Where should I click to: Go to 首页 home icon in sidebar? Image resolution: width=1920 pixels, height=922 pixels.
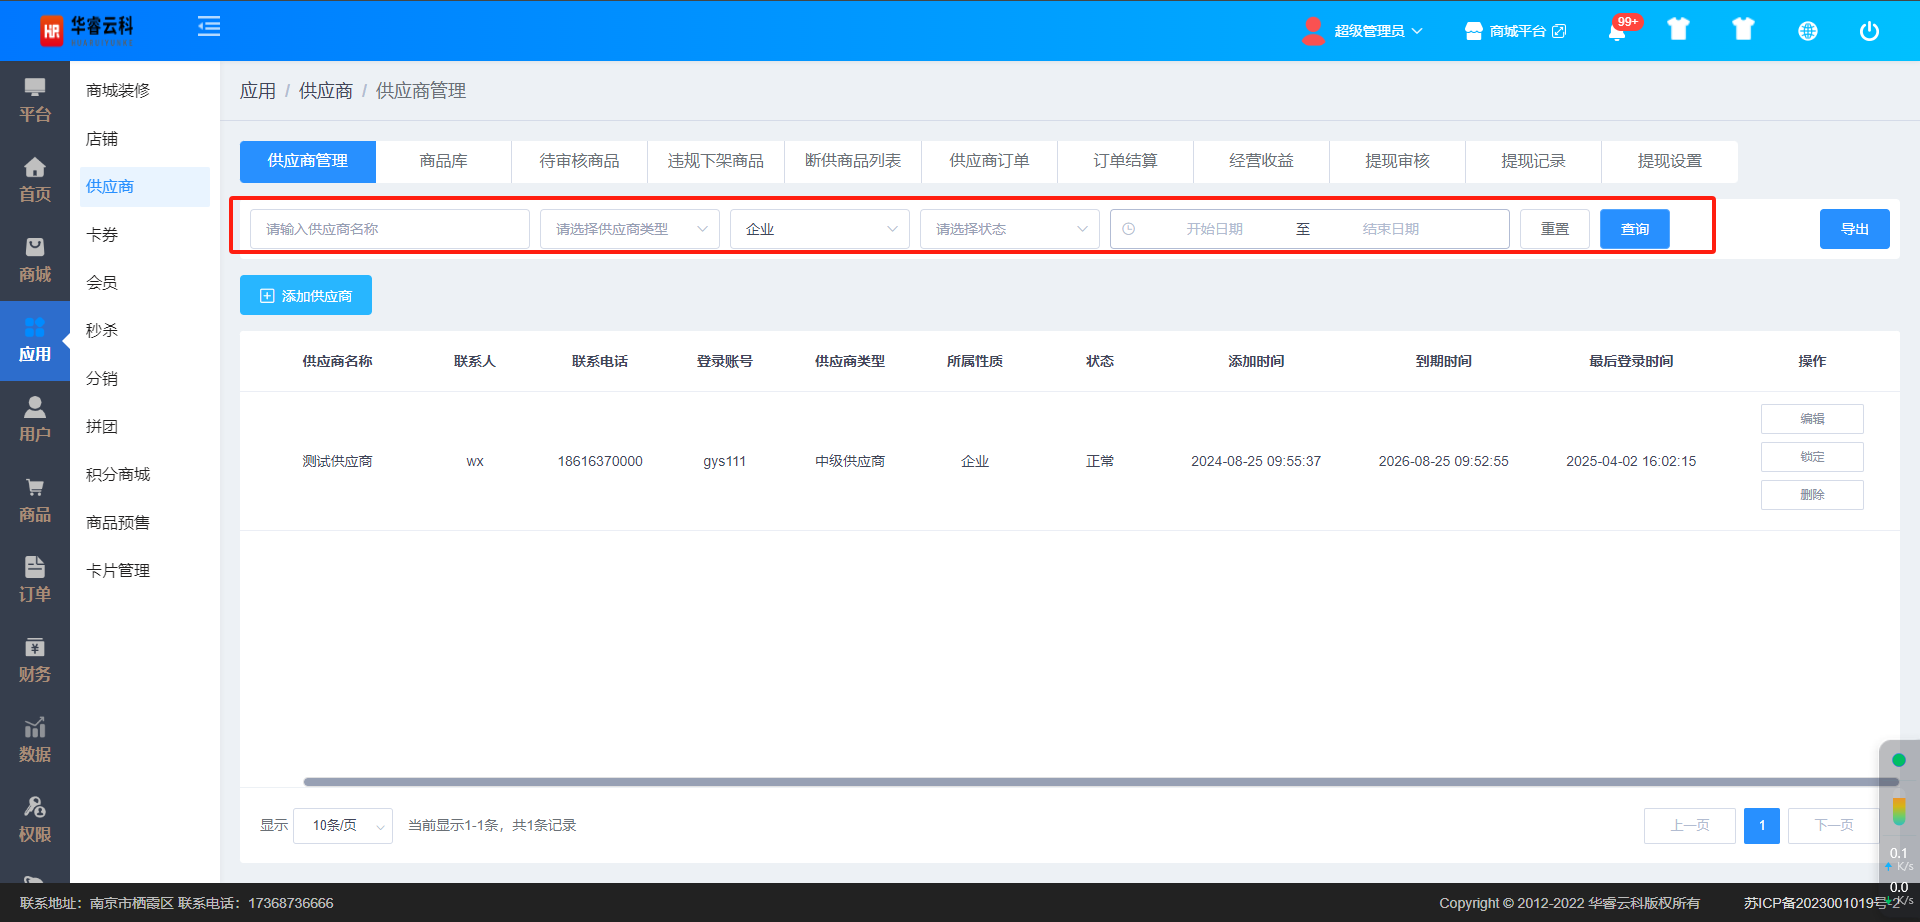(35, 180)
